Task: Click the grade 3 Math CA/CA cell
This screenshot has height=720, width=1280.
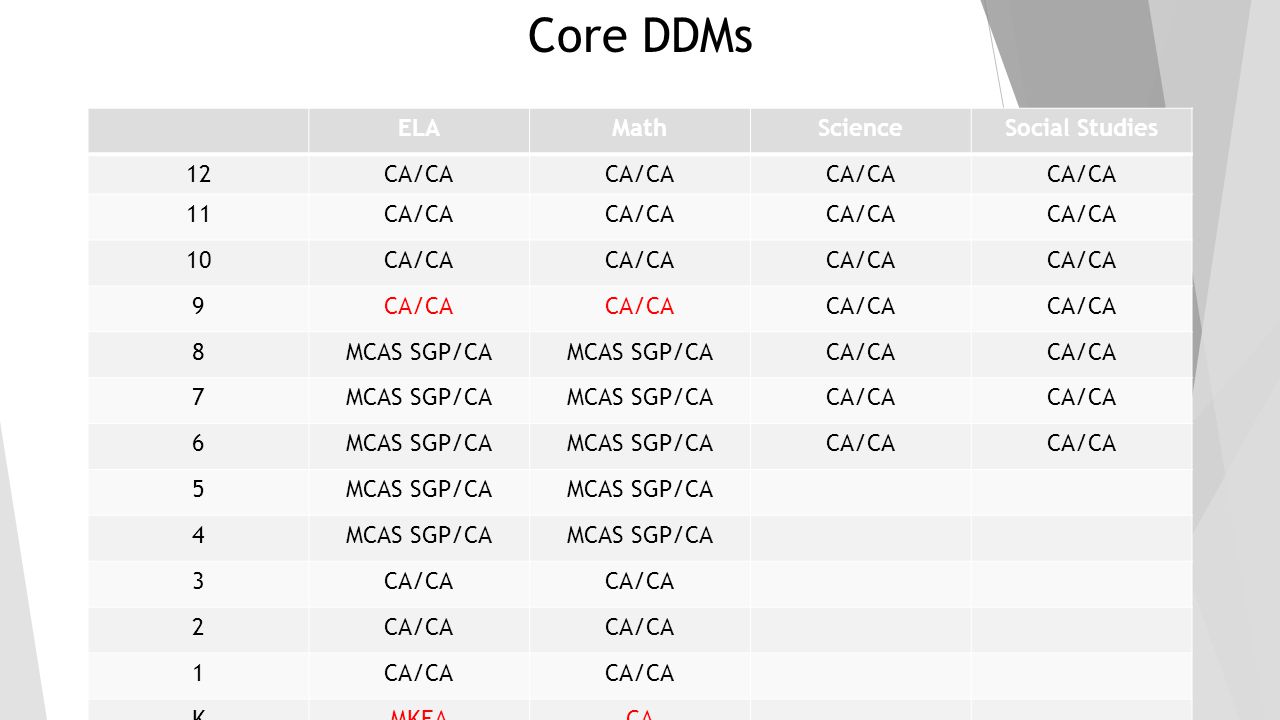Action: (640, 583)
